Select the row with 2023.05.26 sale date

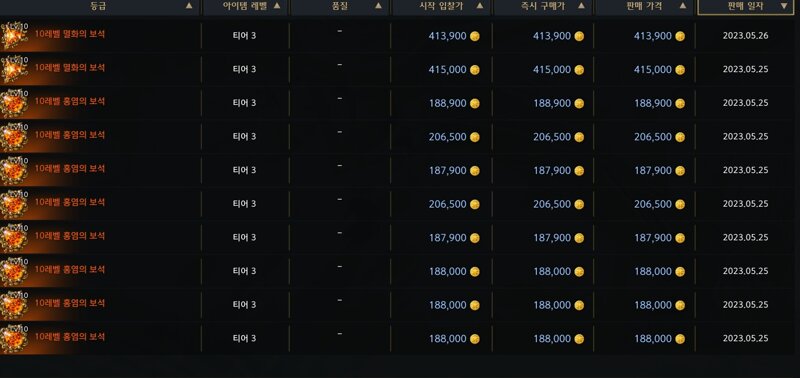(x=398, y=36)
